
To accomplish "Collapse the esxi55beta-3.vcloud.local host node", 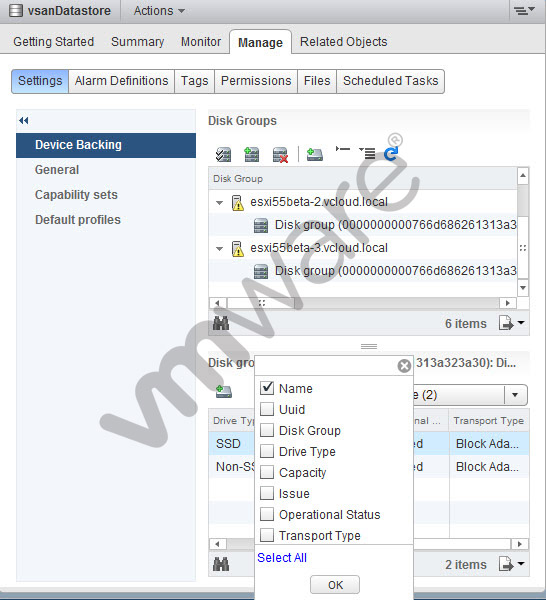I will pyautogui.click(x=219, y=248).
